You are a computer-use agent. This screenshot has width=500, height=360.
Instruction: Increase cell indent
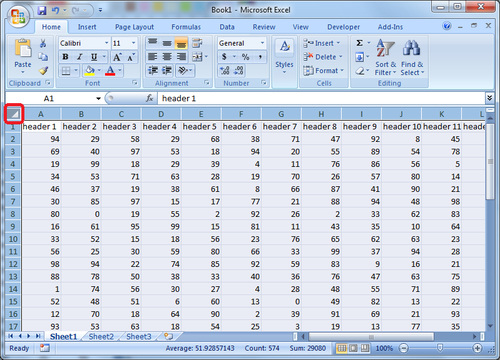(167, 70)
